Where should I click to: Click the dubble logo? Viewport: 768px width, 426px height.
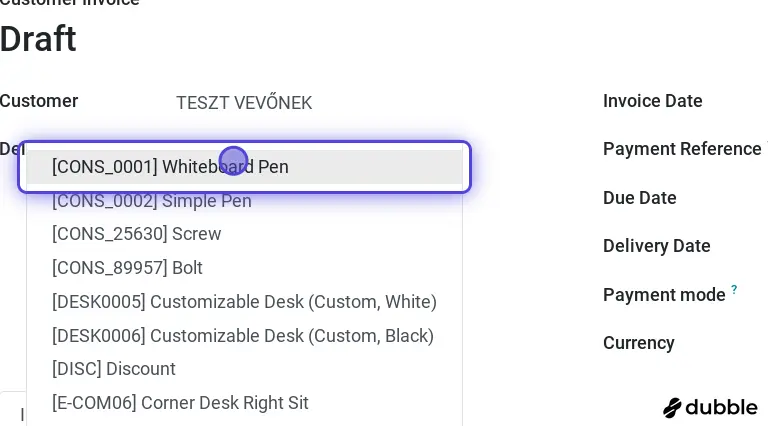tap(710, 407)
